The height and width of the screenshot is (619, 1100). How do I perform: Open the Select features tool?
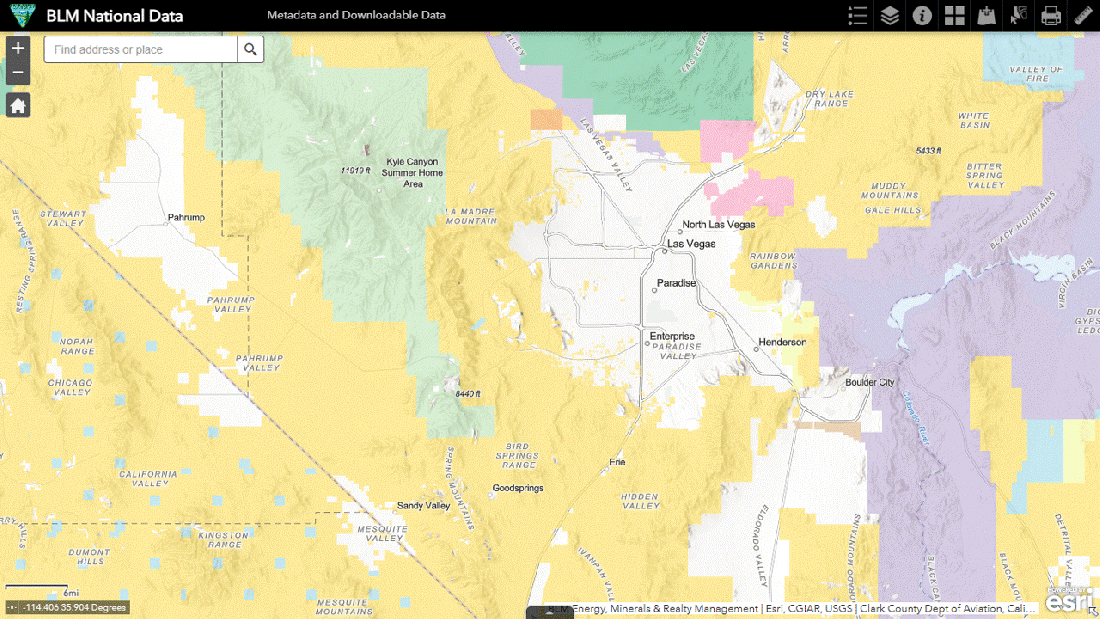point(1019,15)
